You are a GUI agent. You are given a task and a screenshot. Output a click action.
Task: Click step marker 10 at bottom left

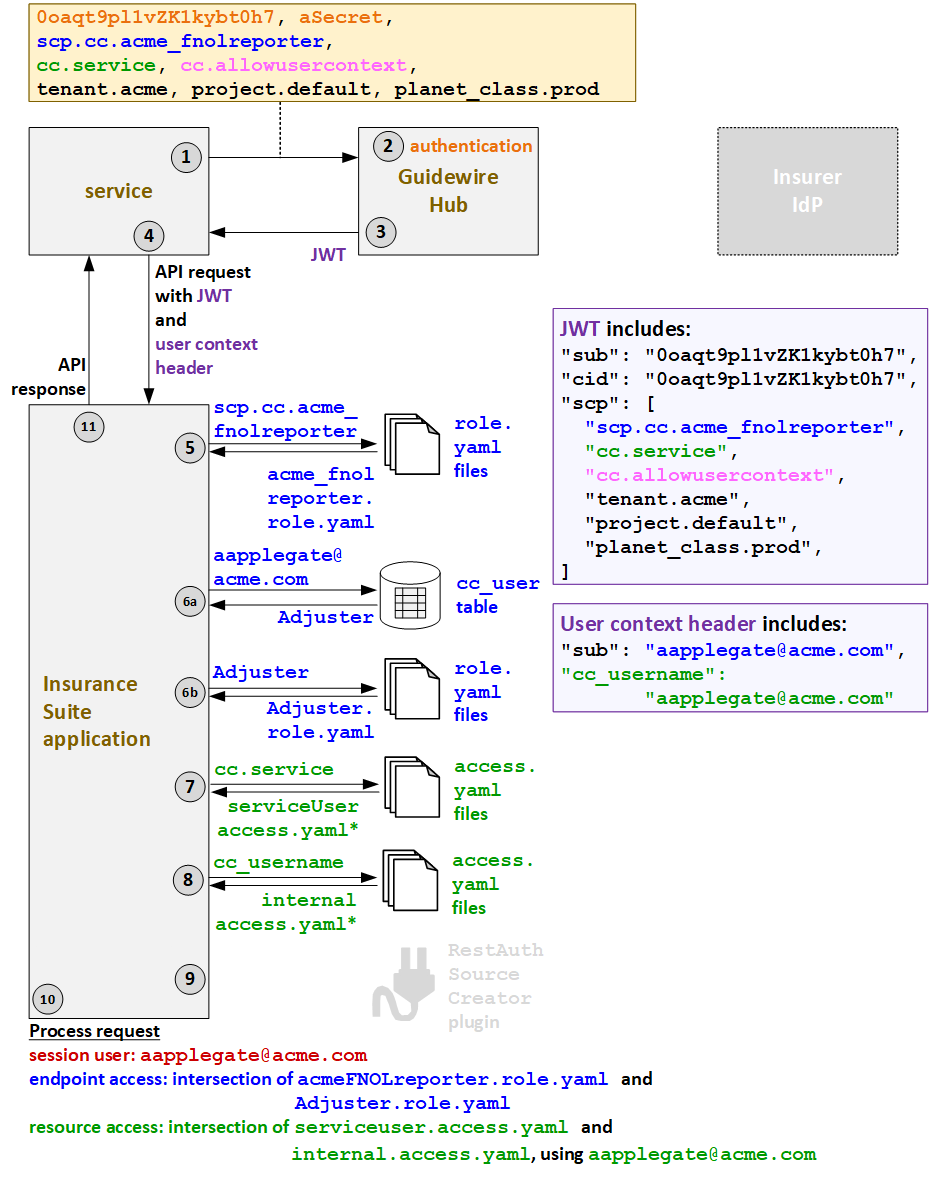pyautogui.click(x=47, y=998)
